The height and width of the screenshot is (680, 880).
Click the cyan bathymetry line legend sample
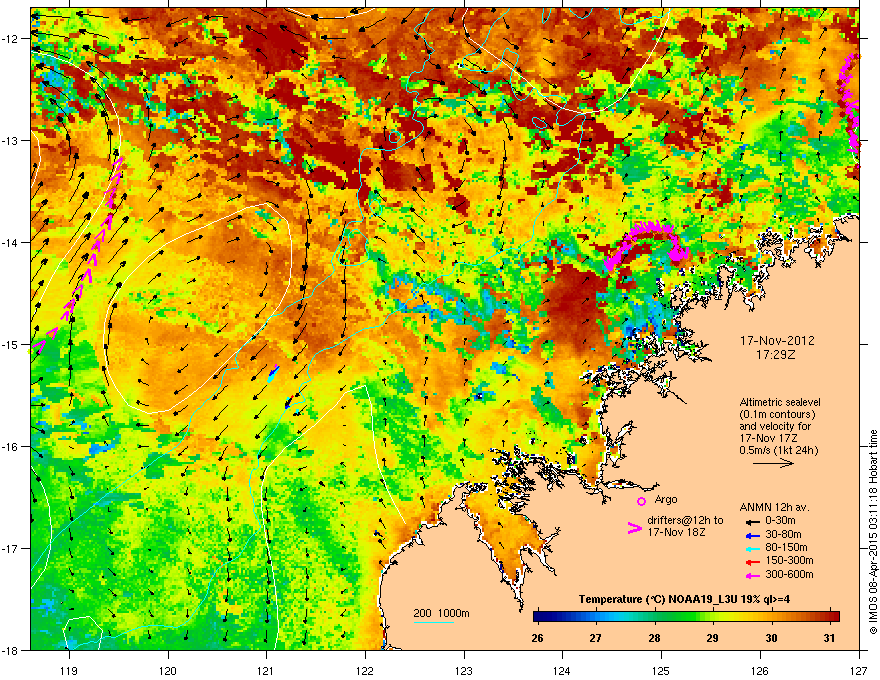click(x=433, y=622)
